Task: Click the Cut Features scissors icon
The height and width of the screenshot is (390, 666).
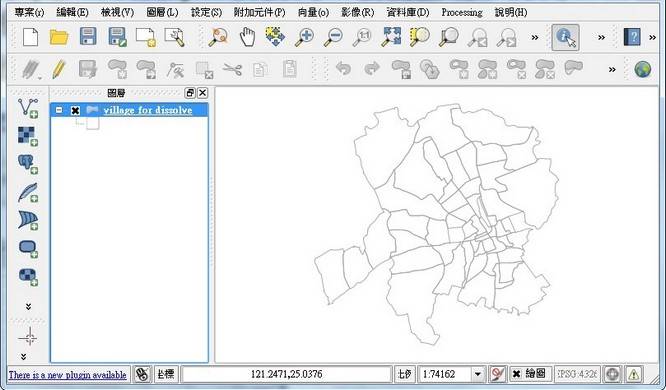Action: click(232, 69)
